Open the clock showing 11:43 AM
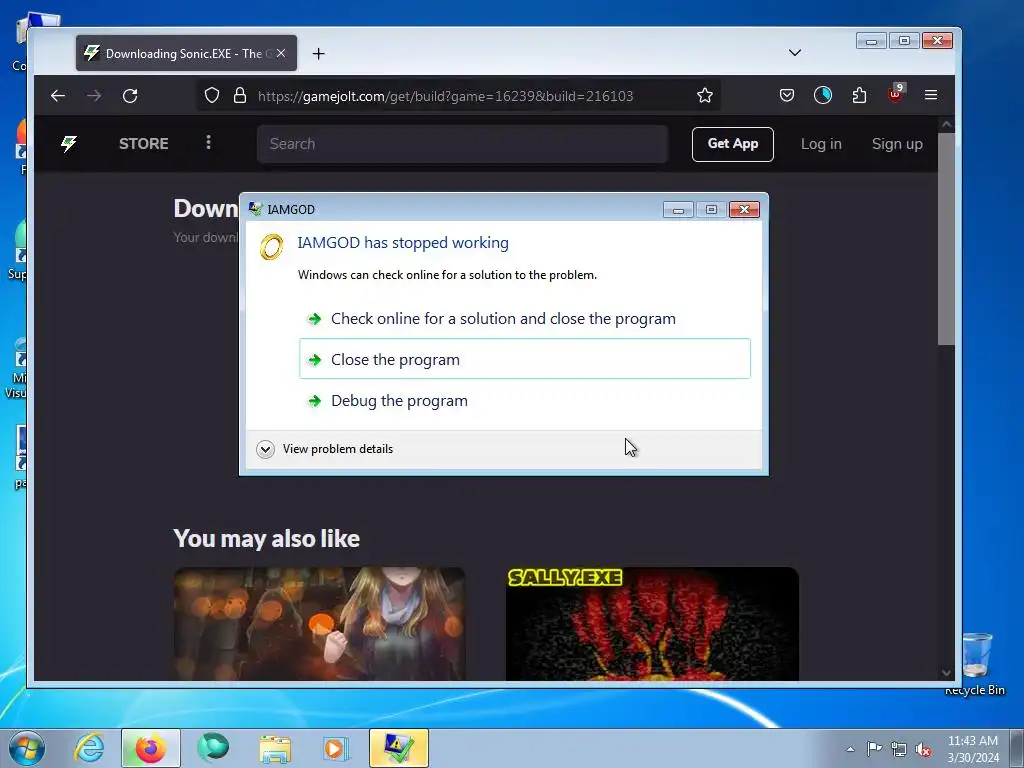 [973, 749]
